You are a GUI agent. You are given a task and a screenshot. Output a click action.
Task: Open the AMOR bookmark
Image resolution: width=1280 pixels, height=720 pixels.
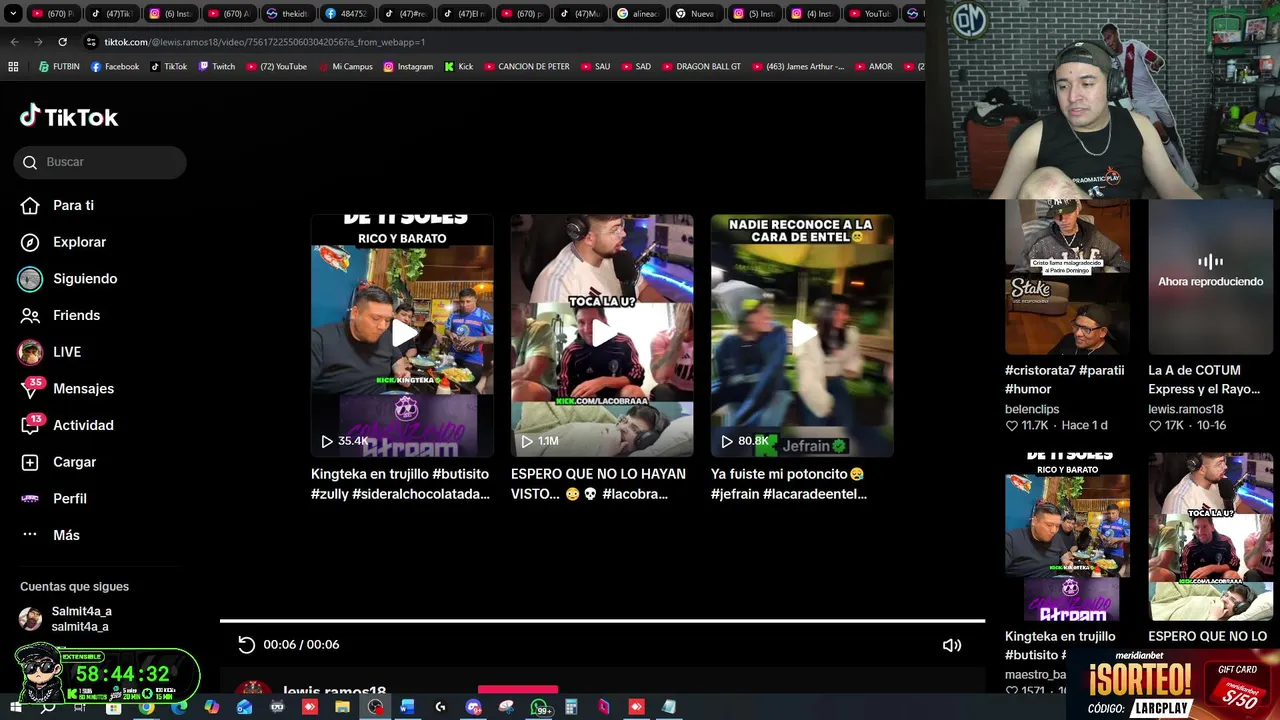click(x=872, y=67)
